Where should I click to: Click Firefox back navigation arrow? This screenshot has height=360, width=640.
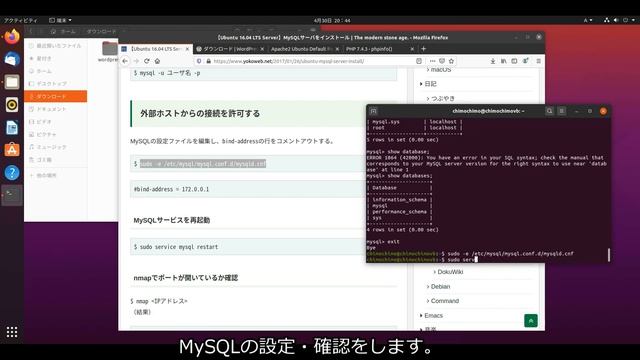point(125,61)
